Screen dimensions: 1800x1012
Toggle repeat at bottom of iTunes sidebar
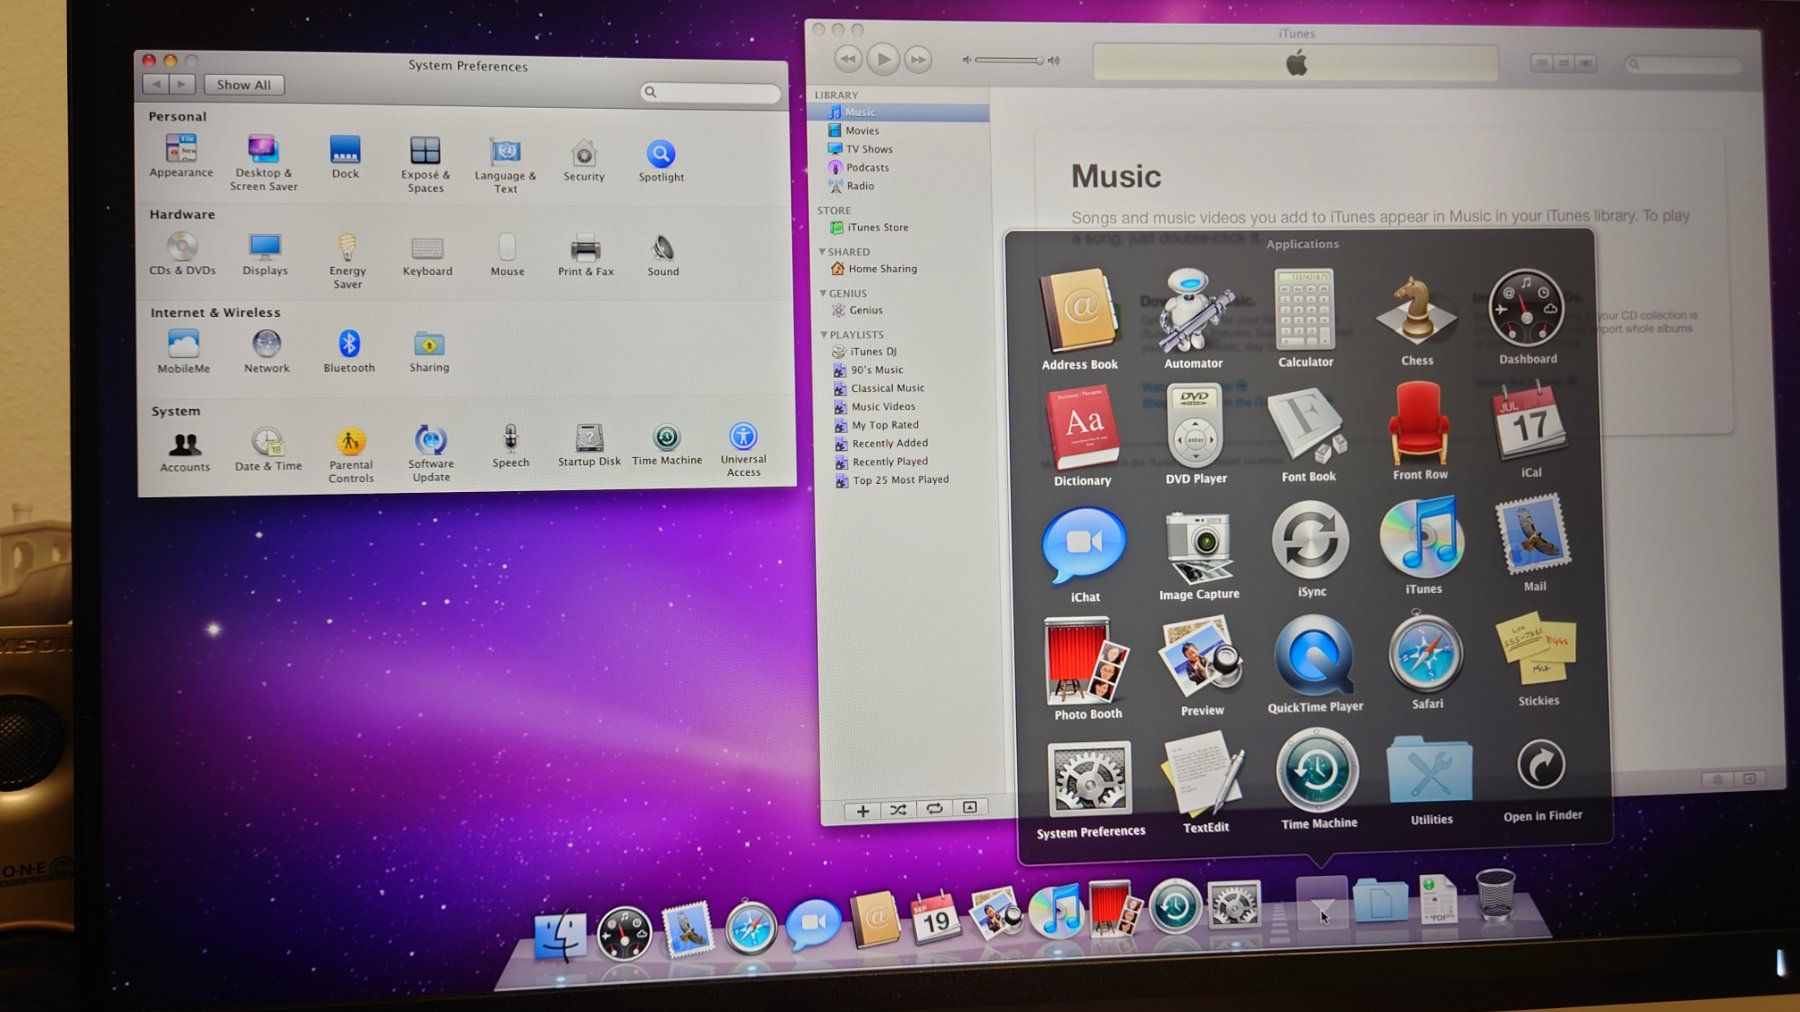pyautogui.click(x=934, y=809)
